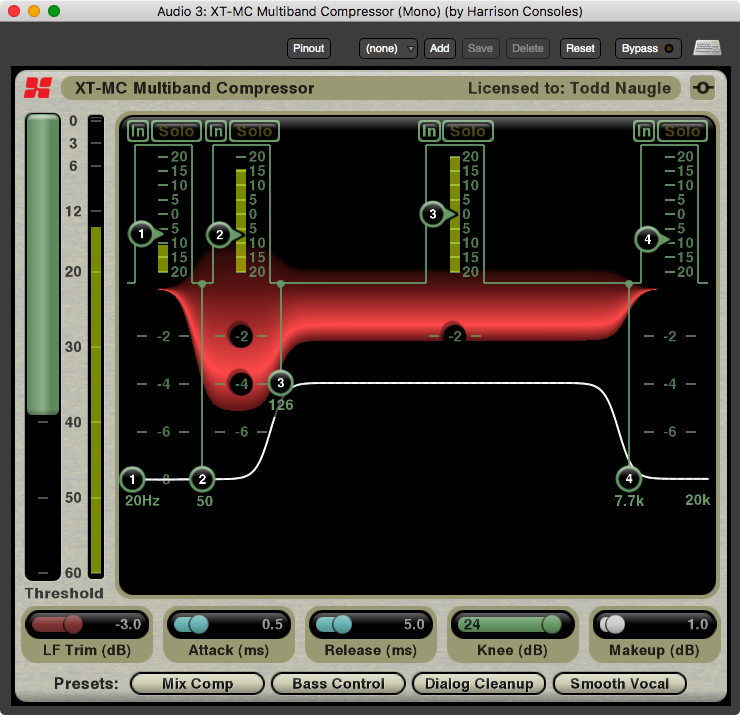
Task: Click the 20k frequency label
Action: [x=698, y=500]
